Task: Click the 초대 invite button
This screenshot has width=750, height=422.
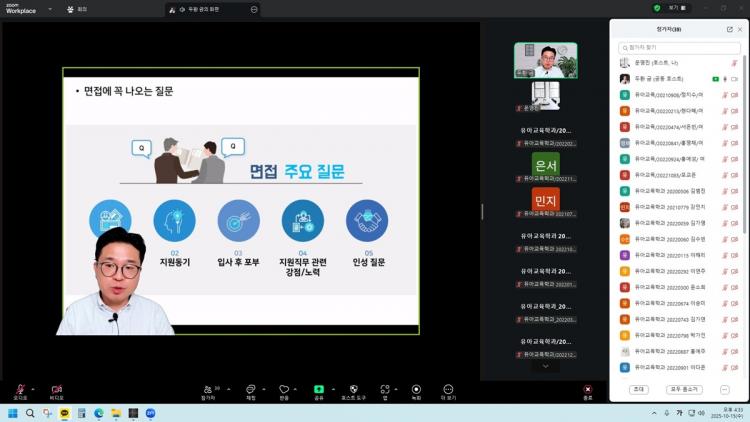Action: [639, 389]
